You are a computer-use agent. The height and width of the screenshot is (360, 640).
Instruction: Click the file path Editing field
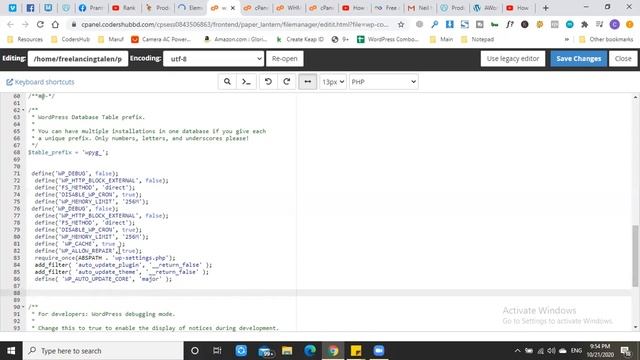point(78,59)
